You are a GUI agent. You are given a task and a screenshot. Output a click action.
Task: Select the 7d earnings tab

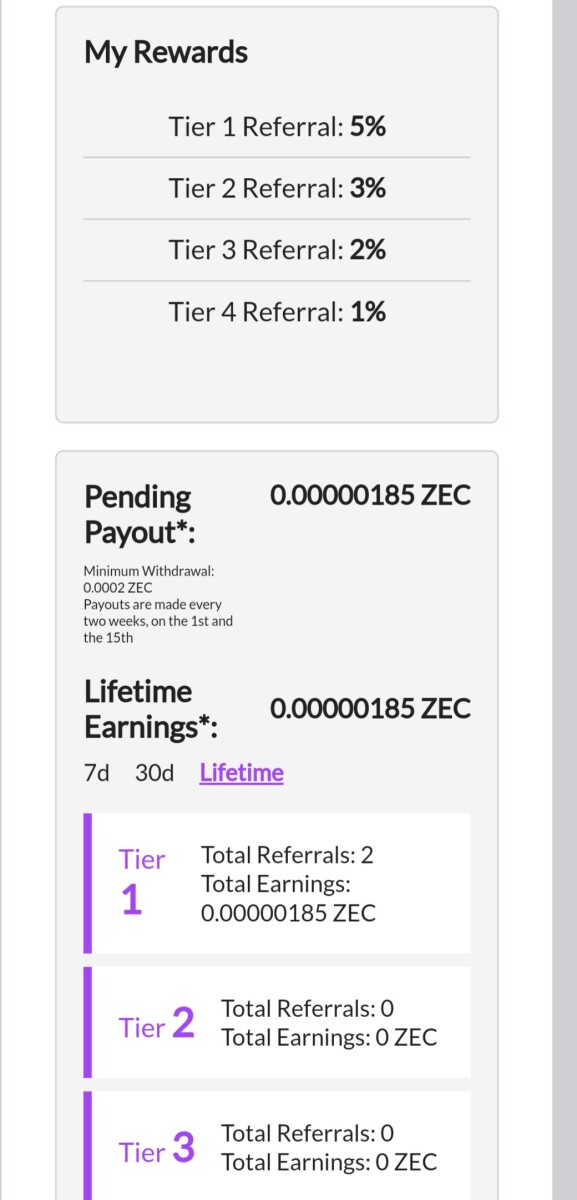pos(97,773)
